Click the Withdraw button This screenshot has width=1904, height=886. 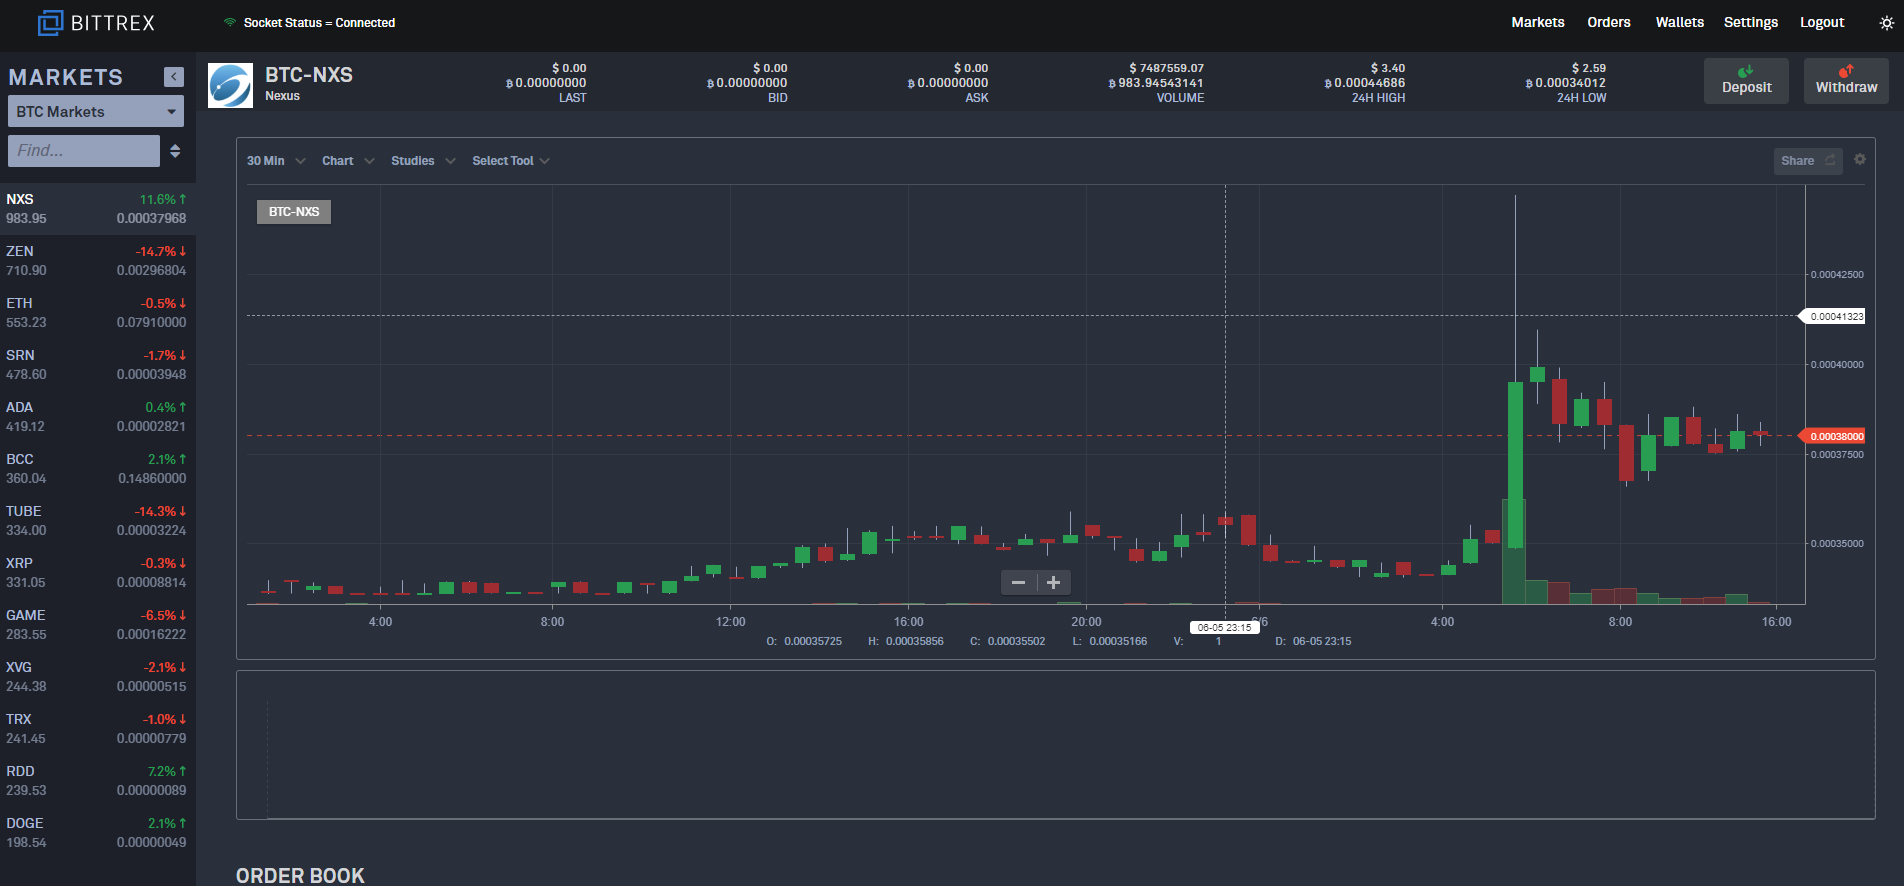point(1846,80)
